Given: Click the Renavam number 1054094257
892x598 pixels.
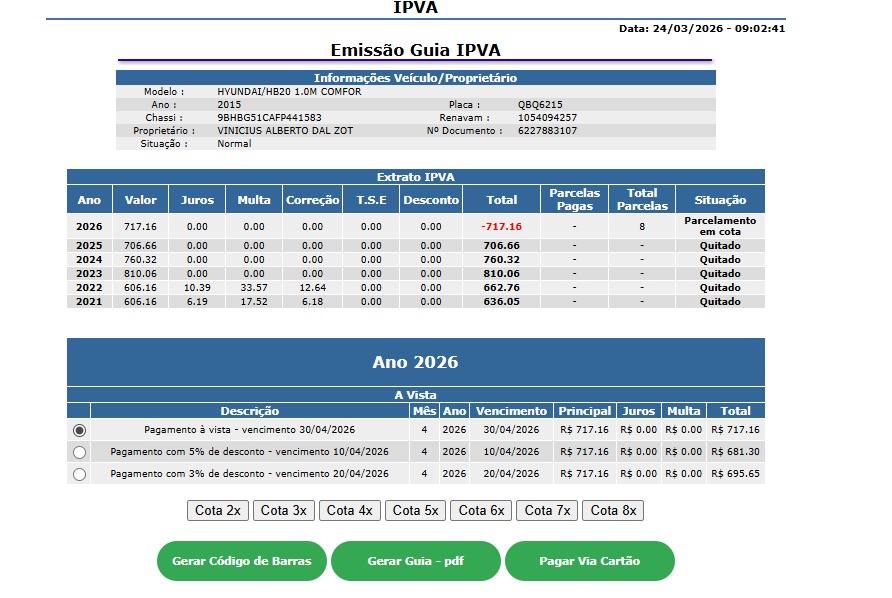Looking at the screenshot, I should point(547,118).
